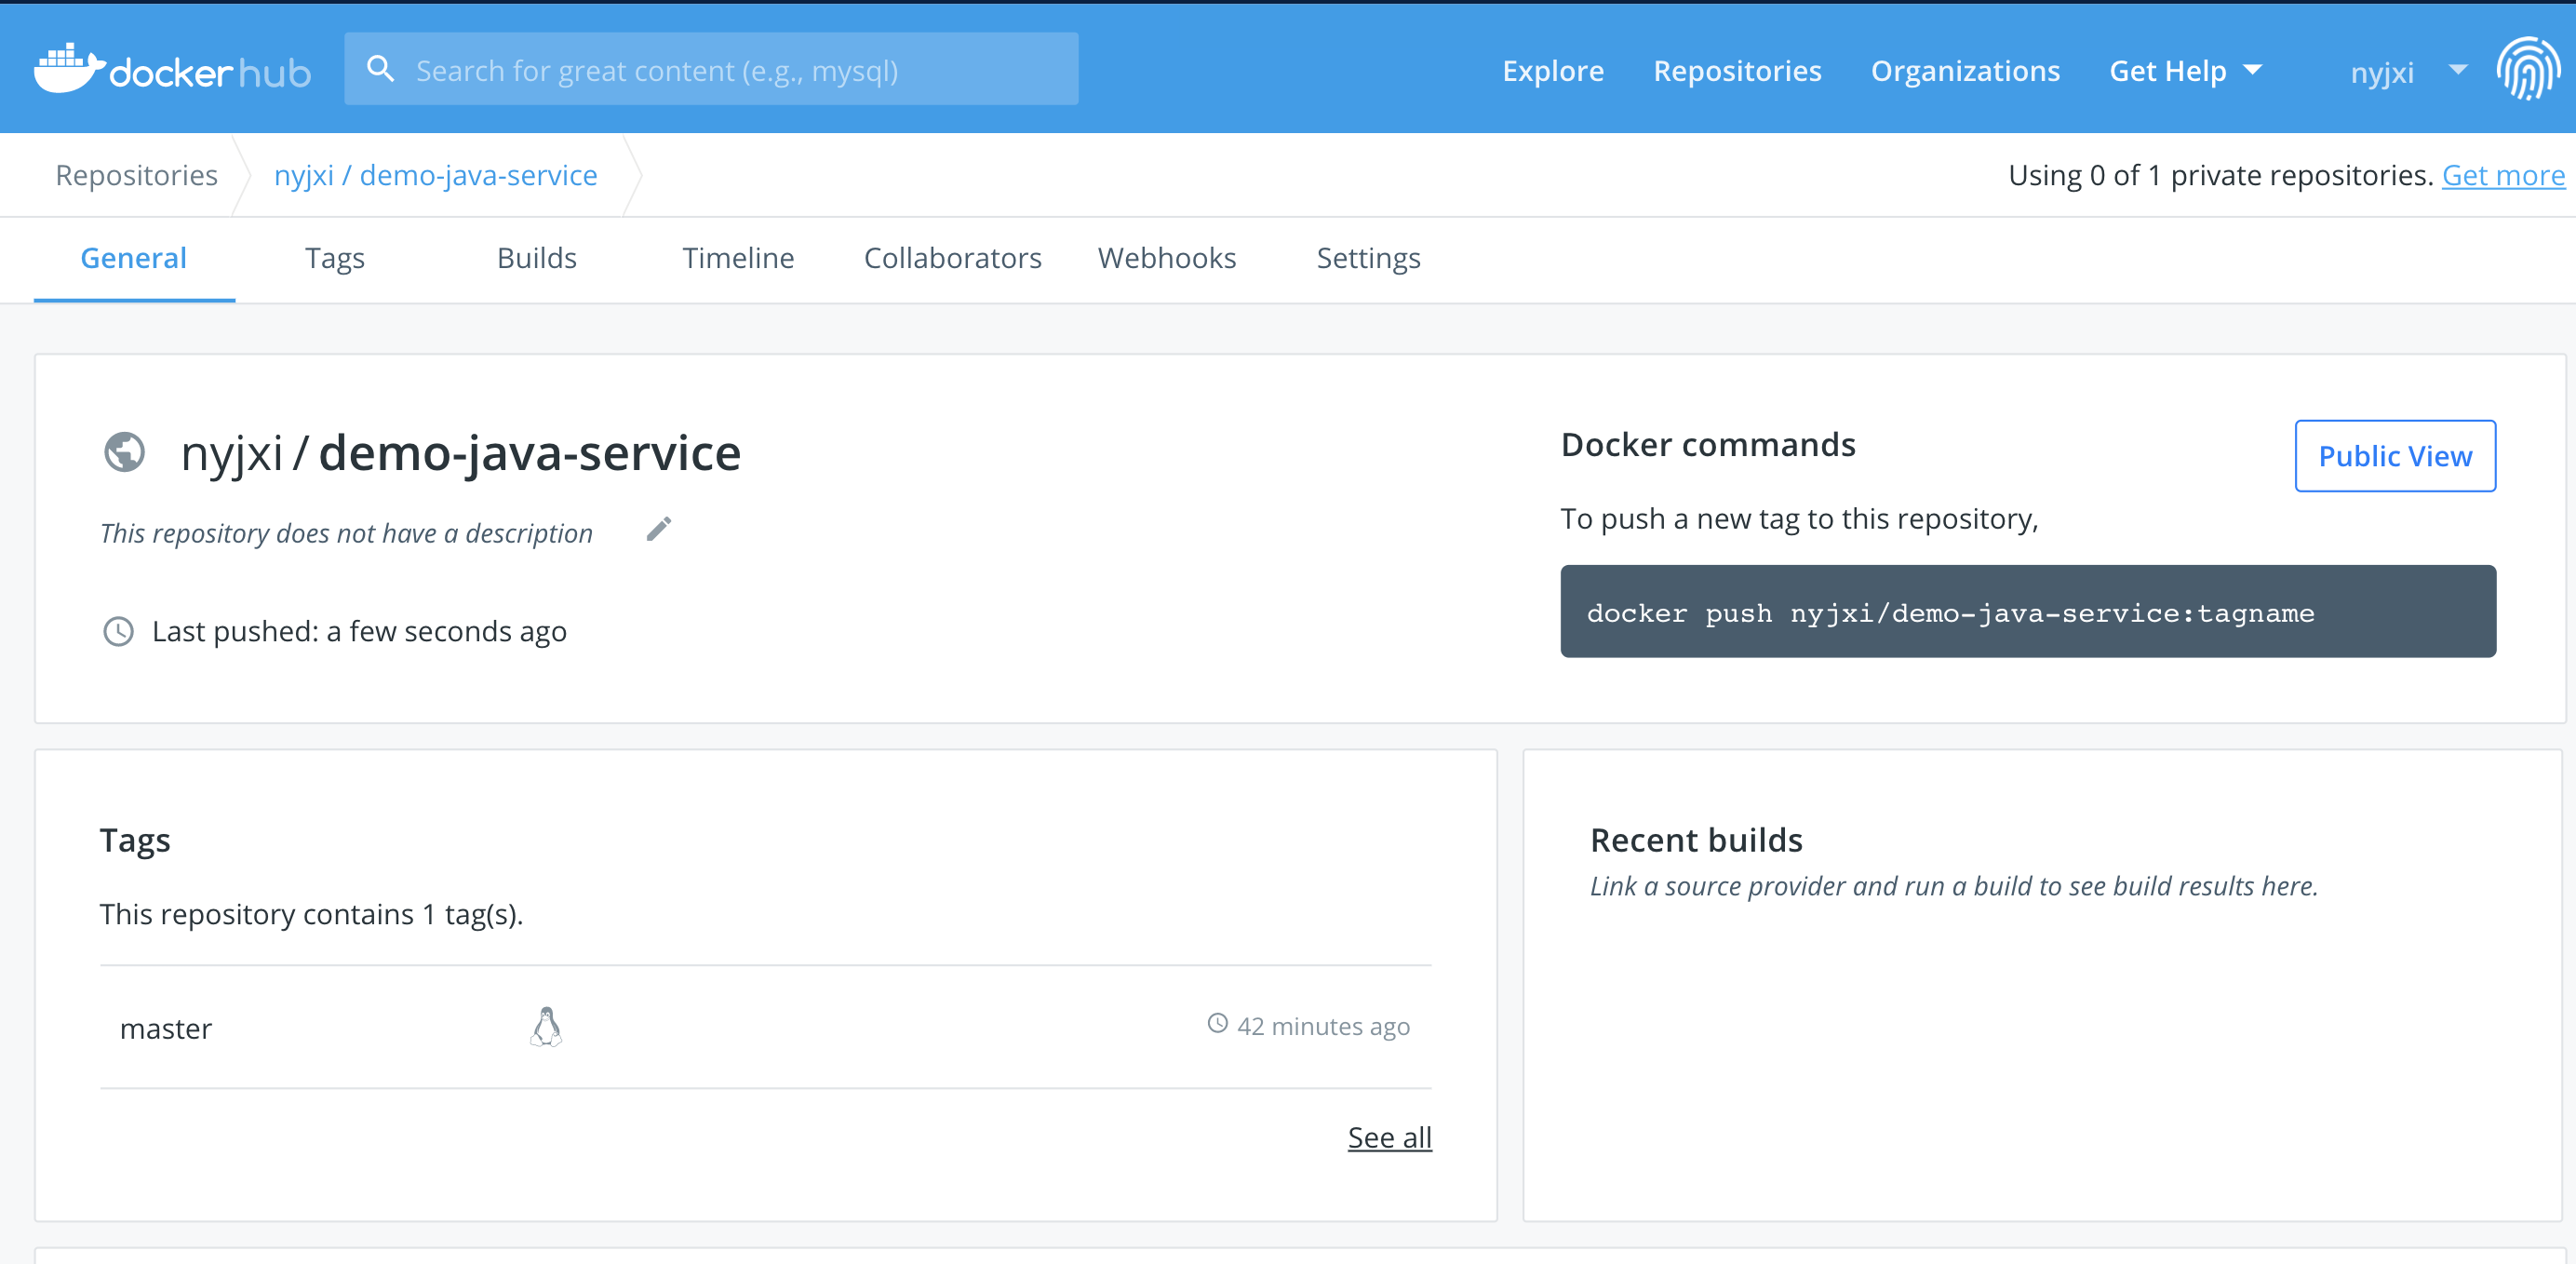Click the Tags section heading
Image resolution: width=2576 pixels, height=1264 pixels.
tap(135, 841)
